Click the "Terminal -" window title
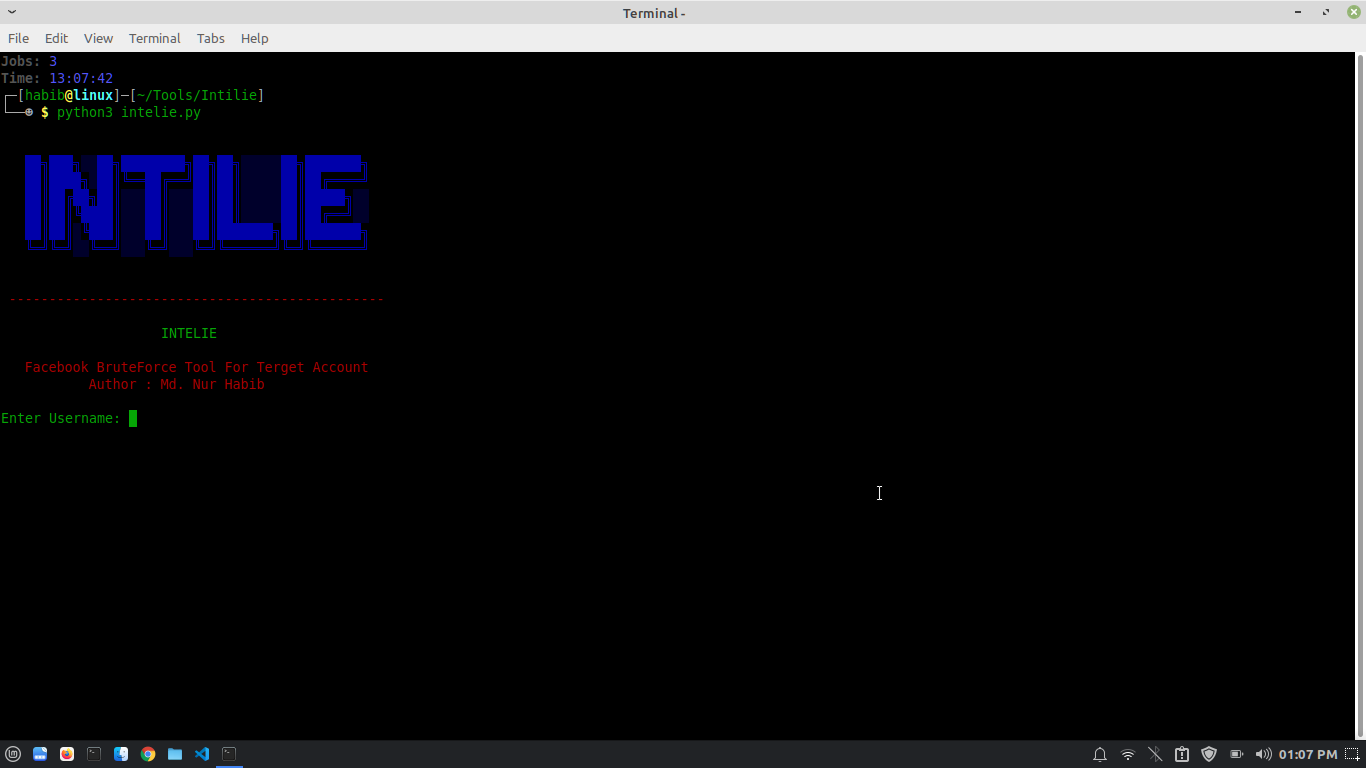This screenshot has height=768, width=1366. click(x=654, y=13)
